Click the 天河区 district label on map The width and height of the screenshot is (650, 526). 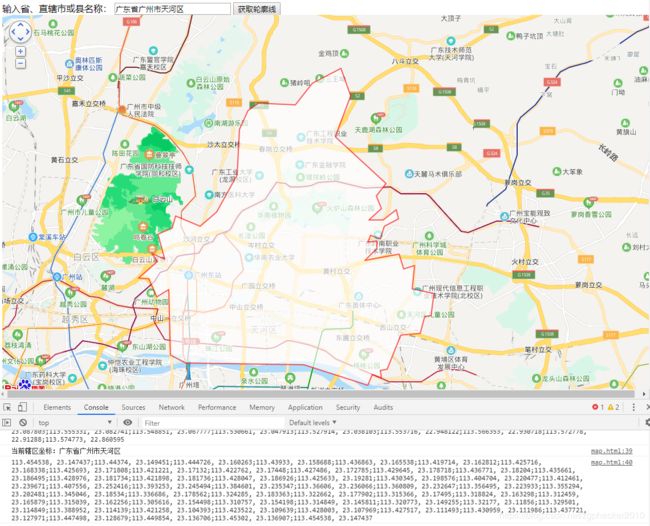(263, 330)
